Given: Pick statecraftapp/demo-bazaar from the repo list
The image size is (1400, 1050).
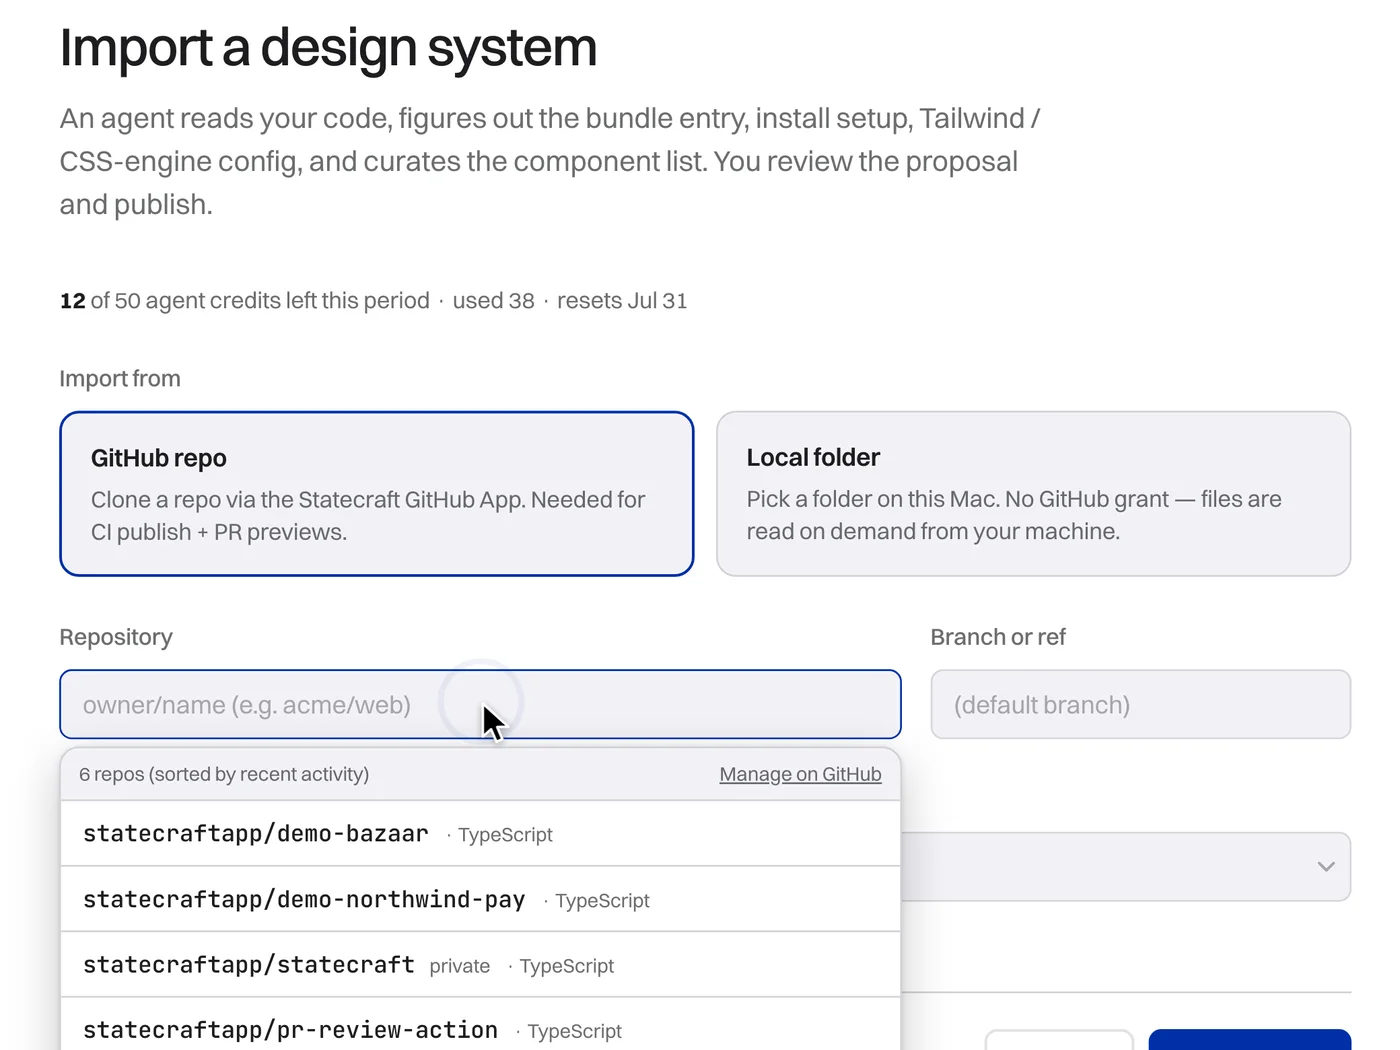Looking at the screenshot, I should 480,833.
